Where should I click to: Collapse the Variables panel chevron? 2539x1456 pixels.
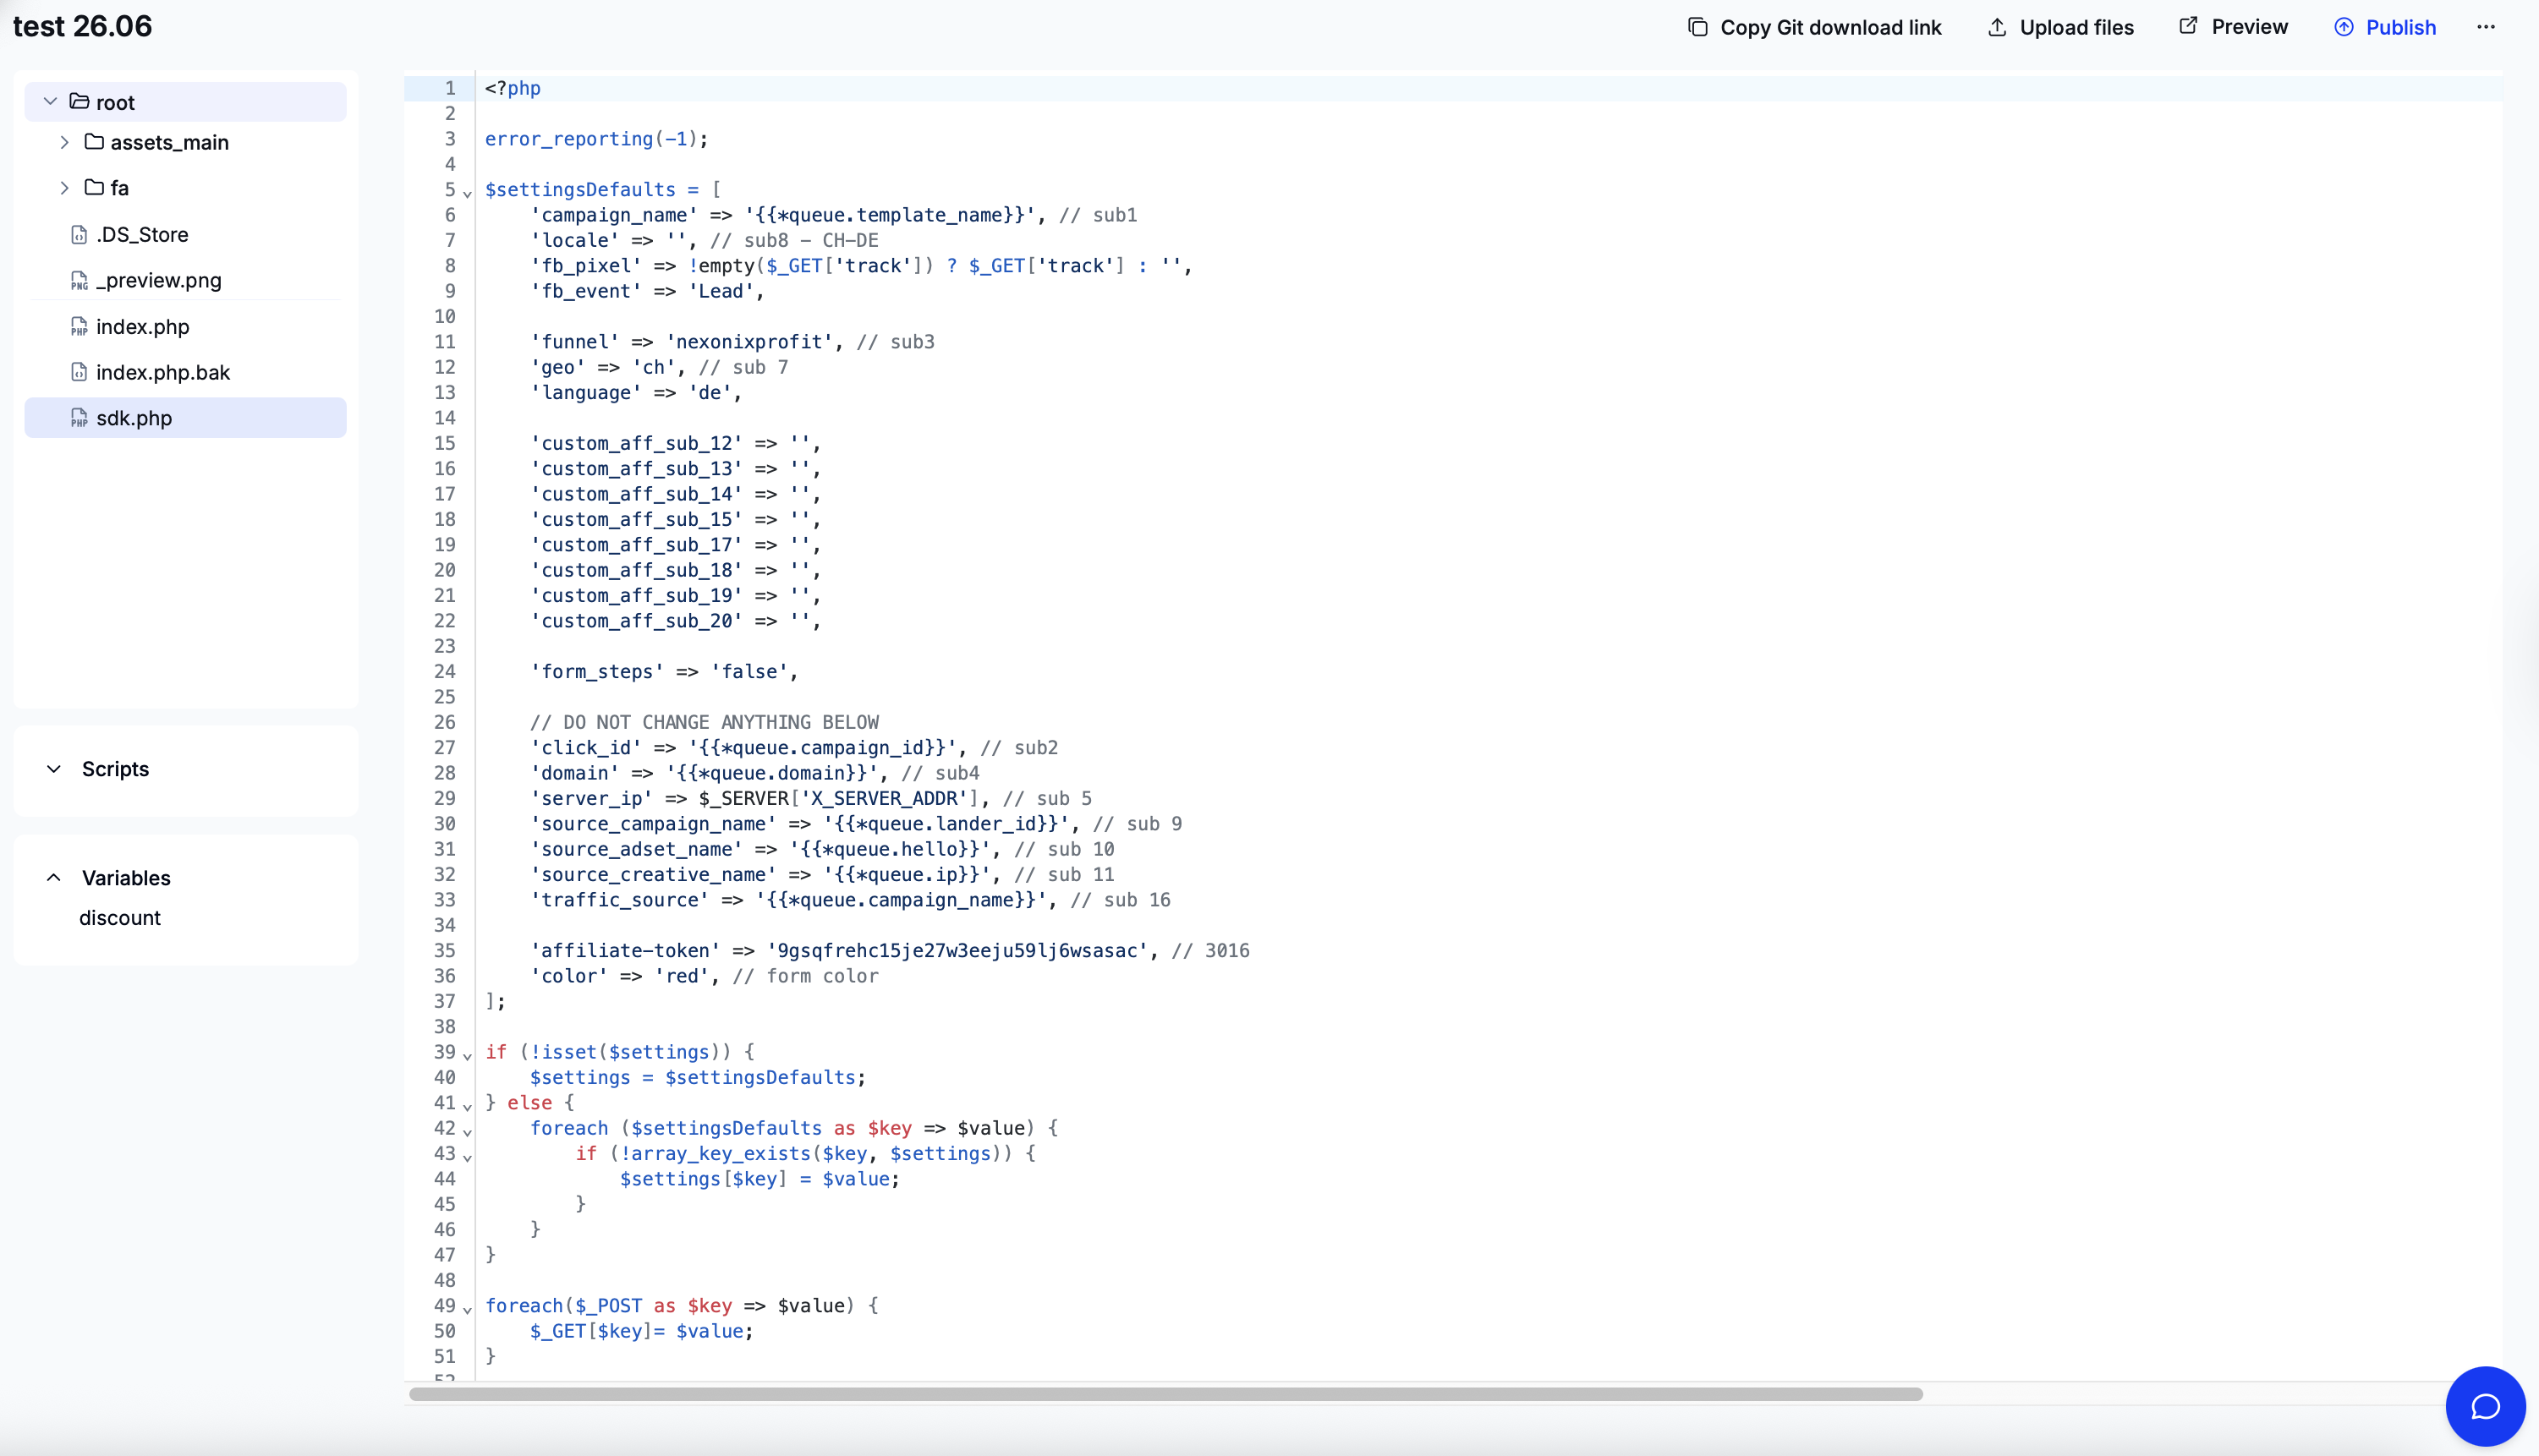tap(54, 877)
